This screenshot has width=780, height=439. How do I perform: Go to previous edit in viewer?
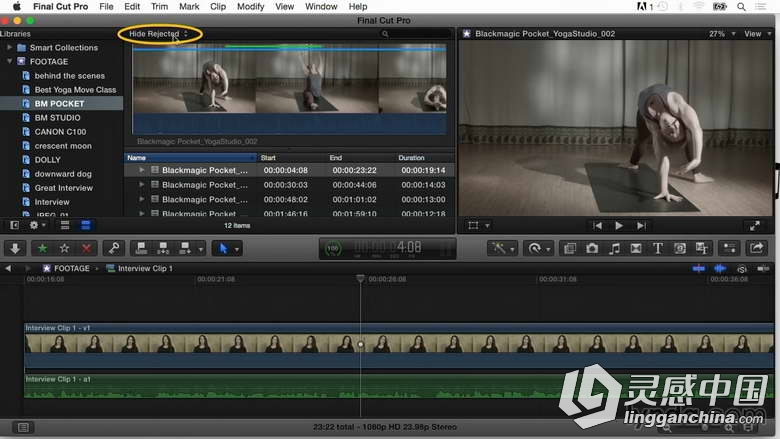click(597, 226)
